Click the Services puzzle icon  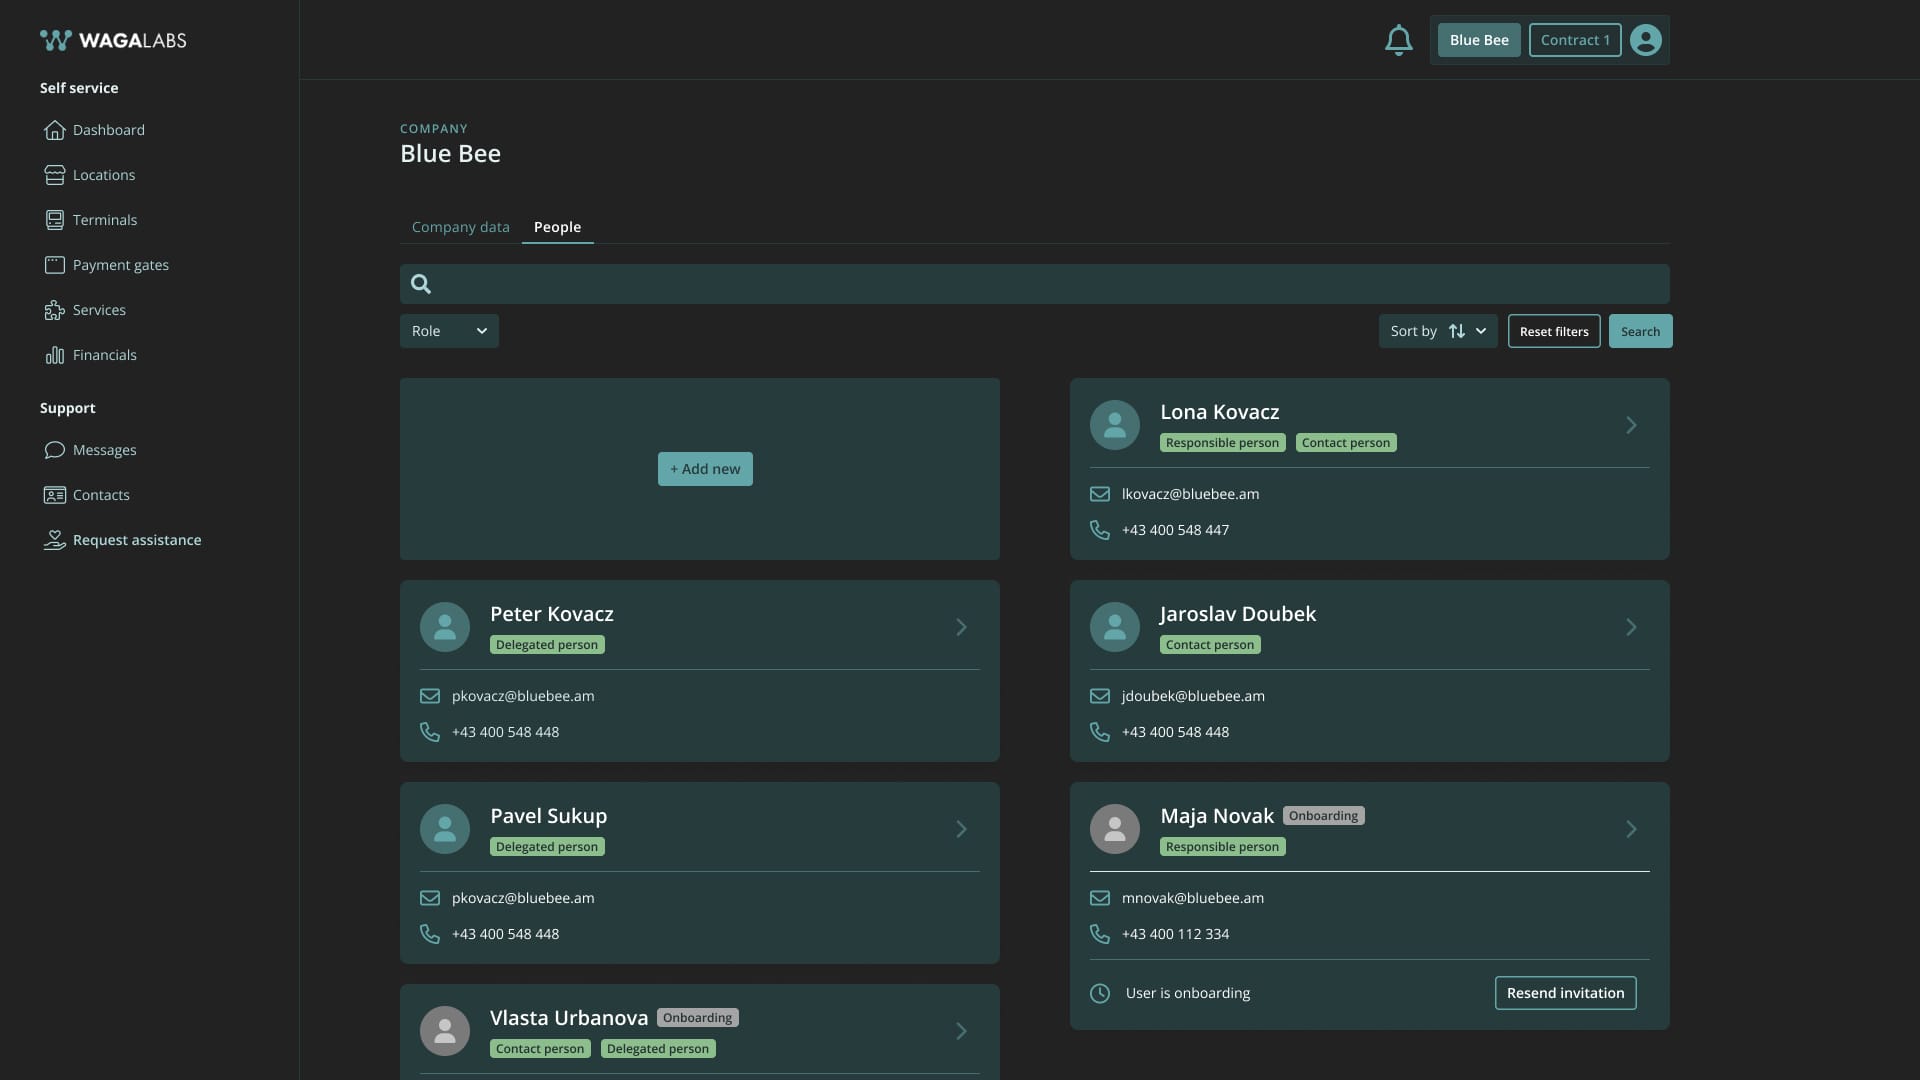pos(54,310)
